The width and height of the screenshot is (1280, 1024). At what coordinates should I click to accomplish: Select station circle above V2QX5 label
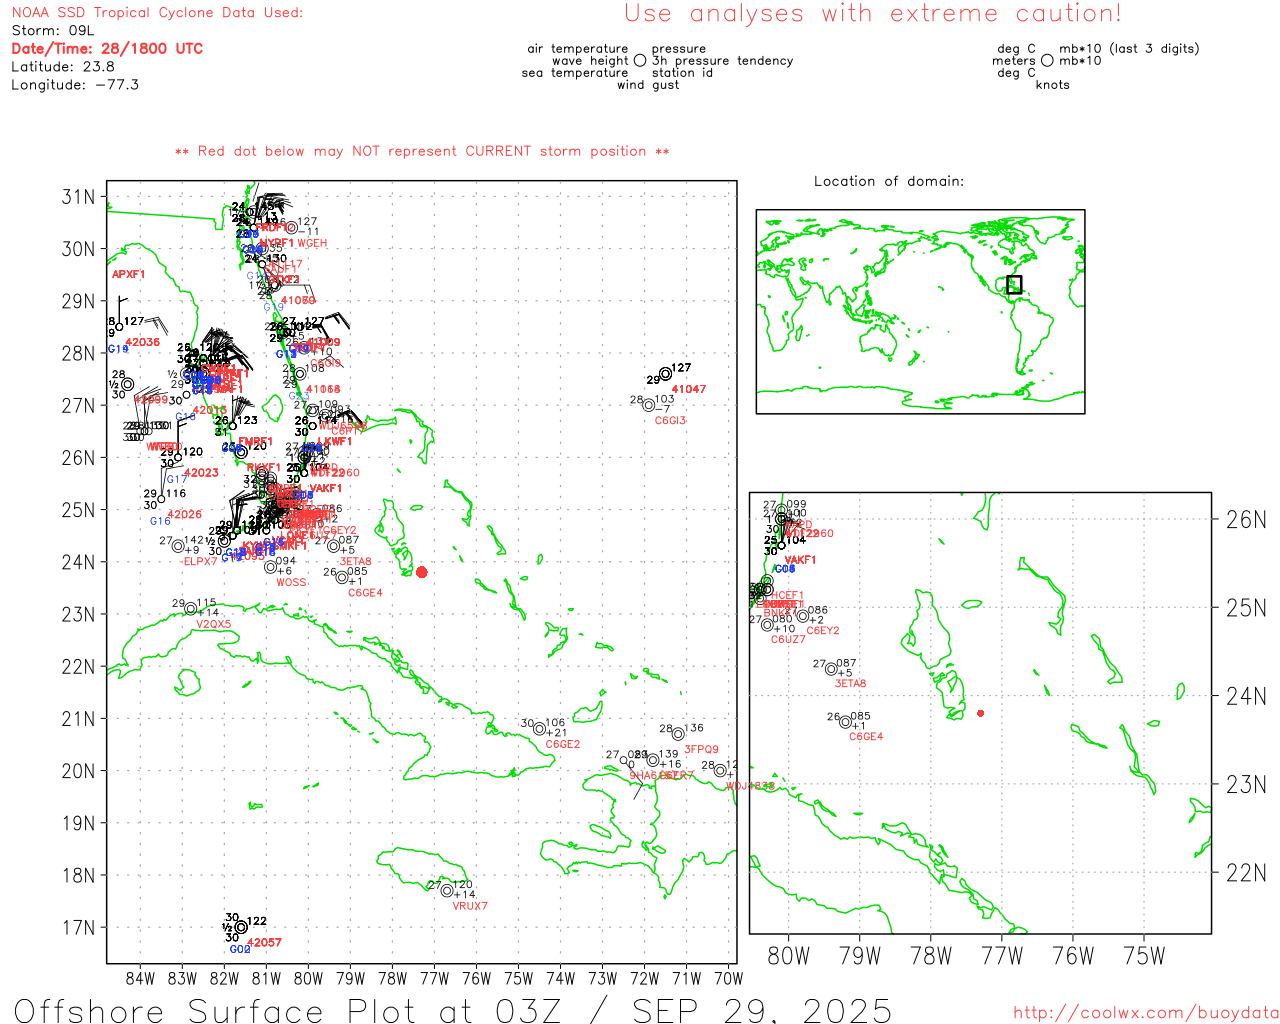pyautogui.click(x=191, y=609)
